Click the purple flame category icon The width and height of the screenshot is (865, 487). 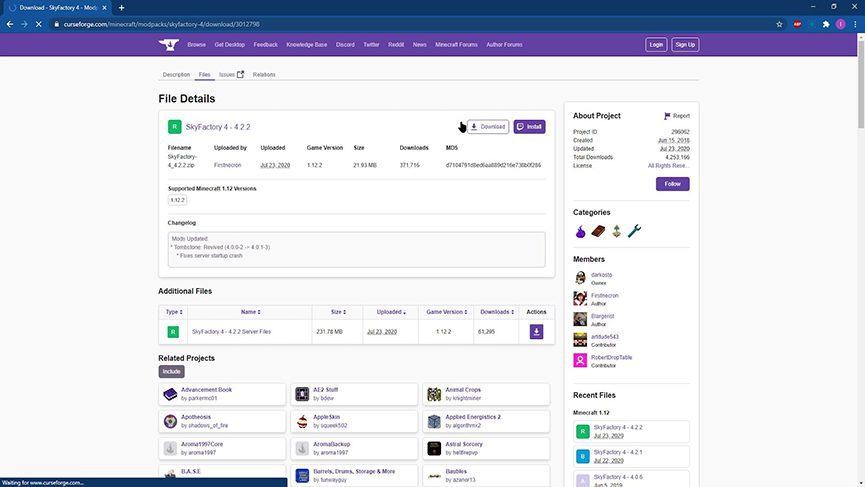[580, 231]
